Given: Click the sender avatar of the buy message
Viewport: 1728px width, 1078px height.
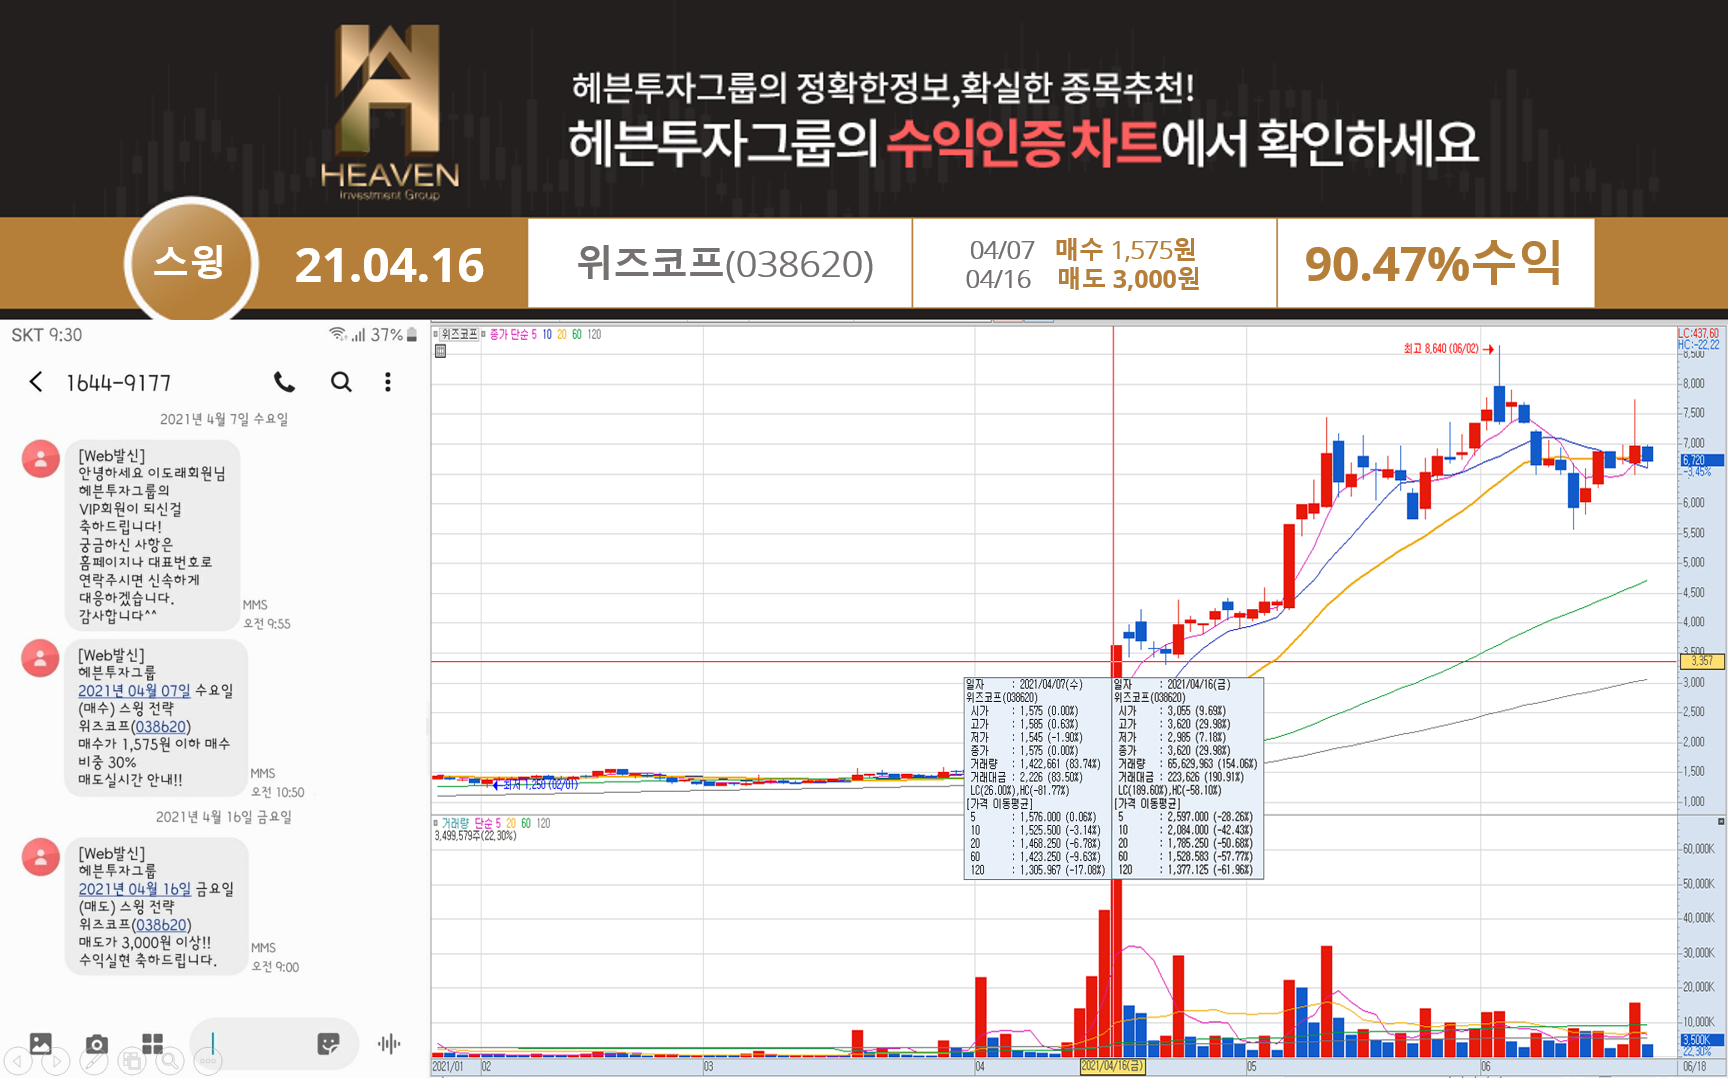Looking at the screenshot, I should (41, 658).
